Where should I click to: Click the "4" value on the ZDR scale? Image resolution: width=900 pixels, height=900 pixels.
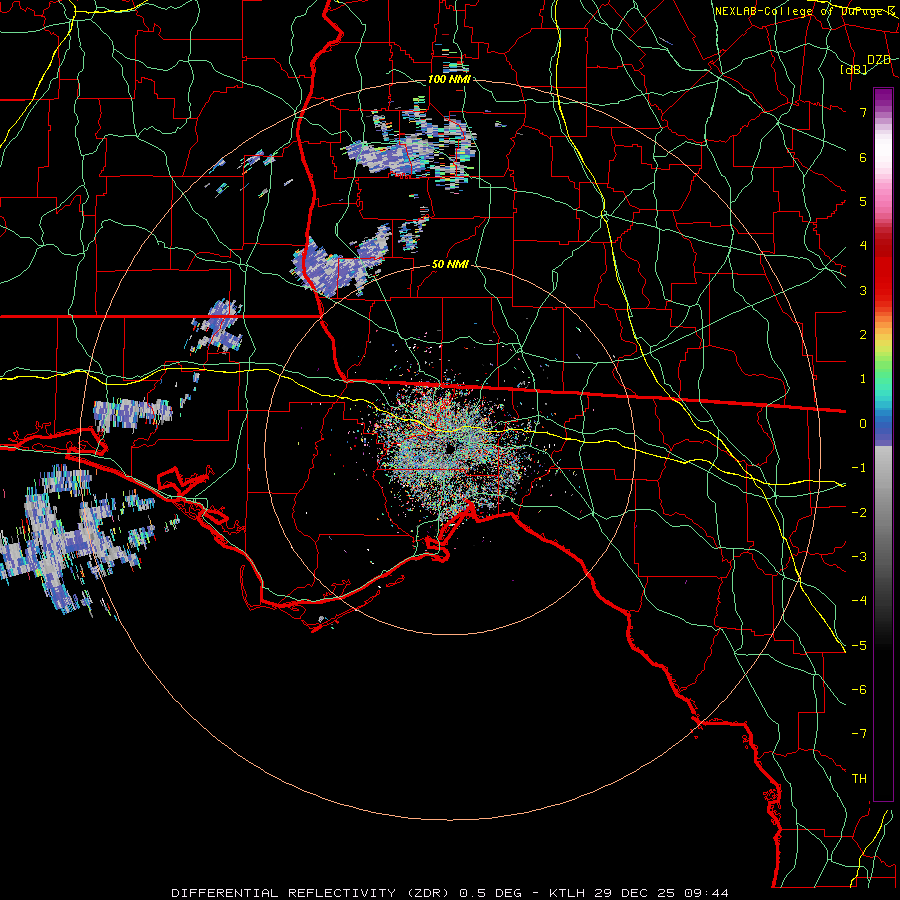[863, 246]
